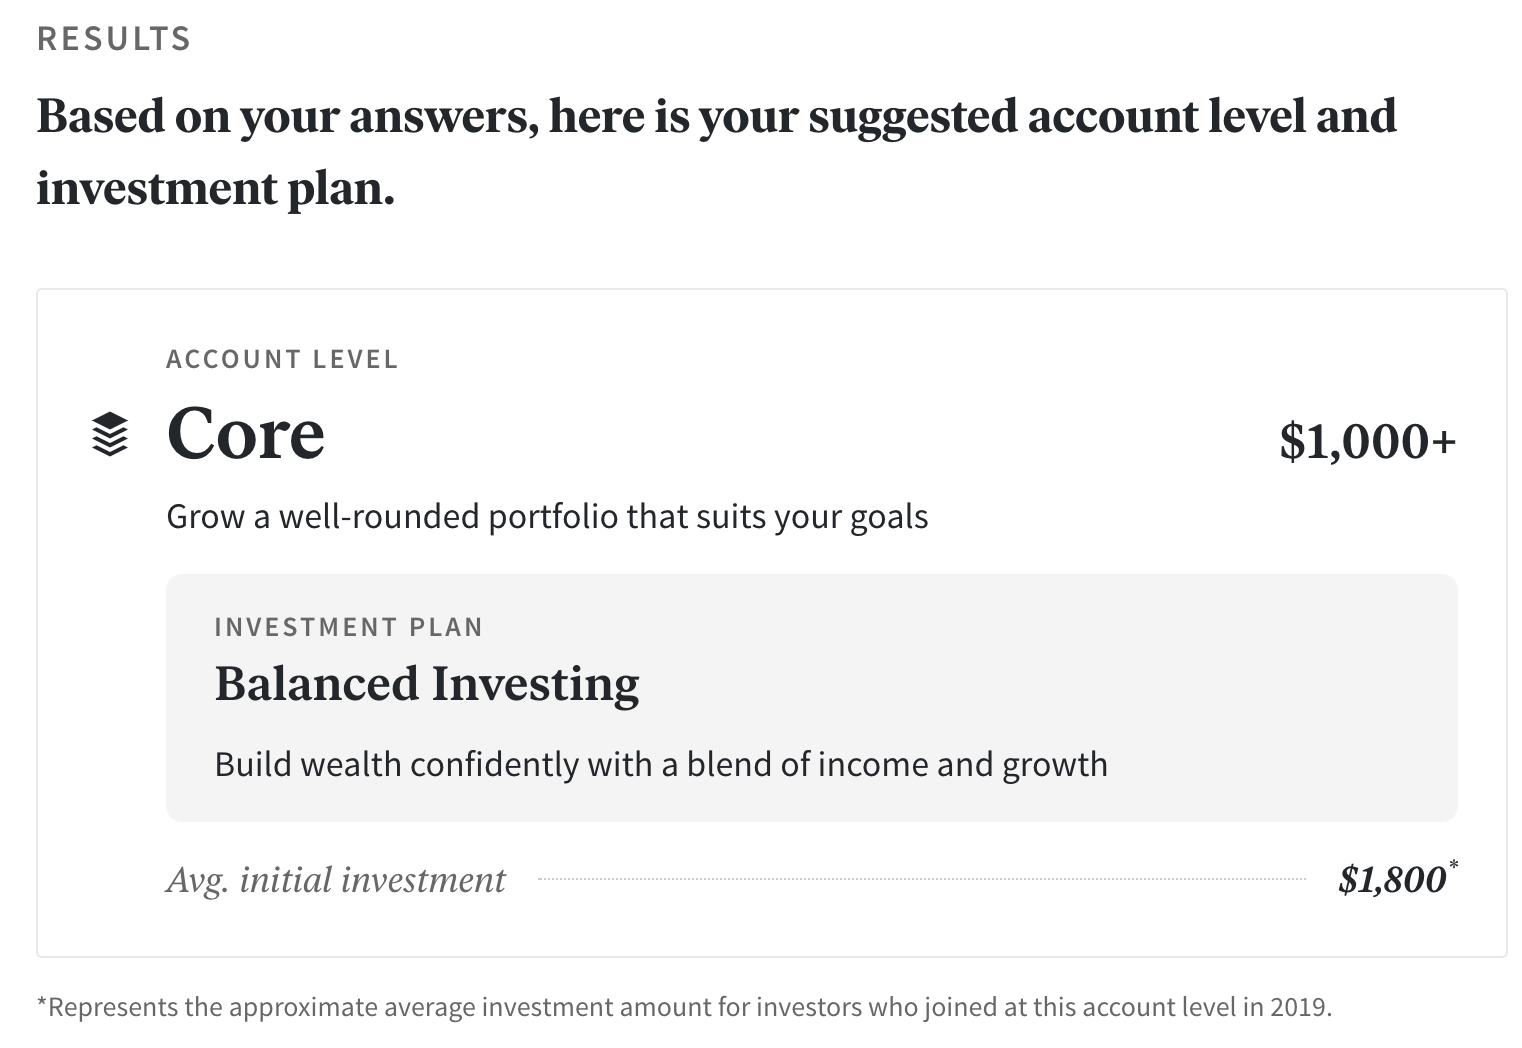Image resolution: width=1522 pixels, height=1048 pixels.
Task: Click the $1,800 average investment value
Action: click(1392, 879)
